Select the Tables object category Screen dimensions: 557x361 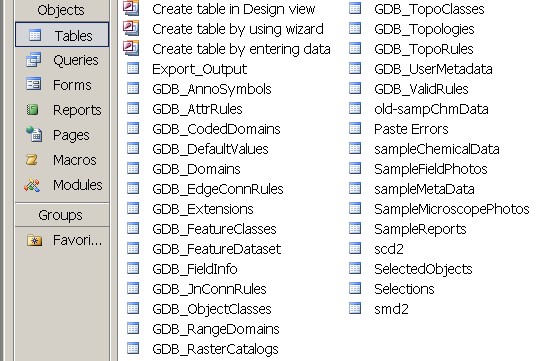(x=62, y=35)
